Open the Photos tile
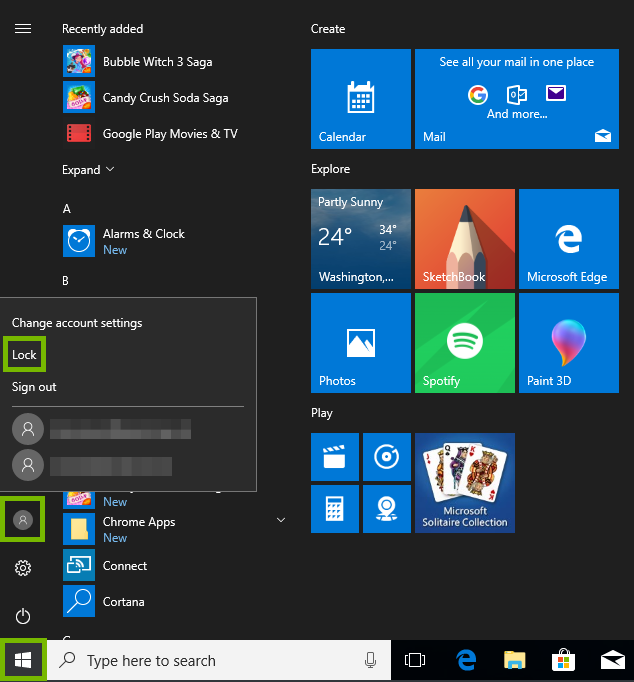 [360, 343]
